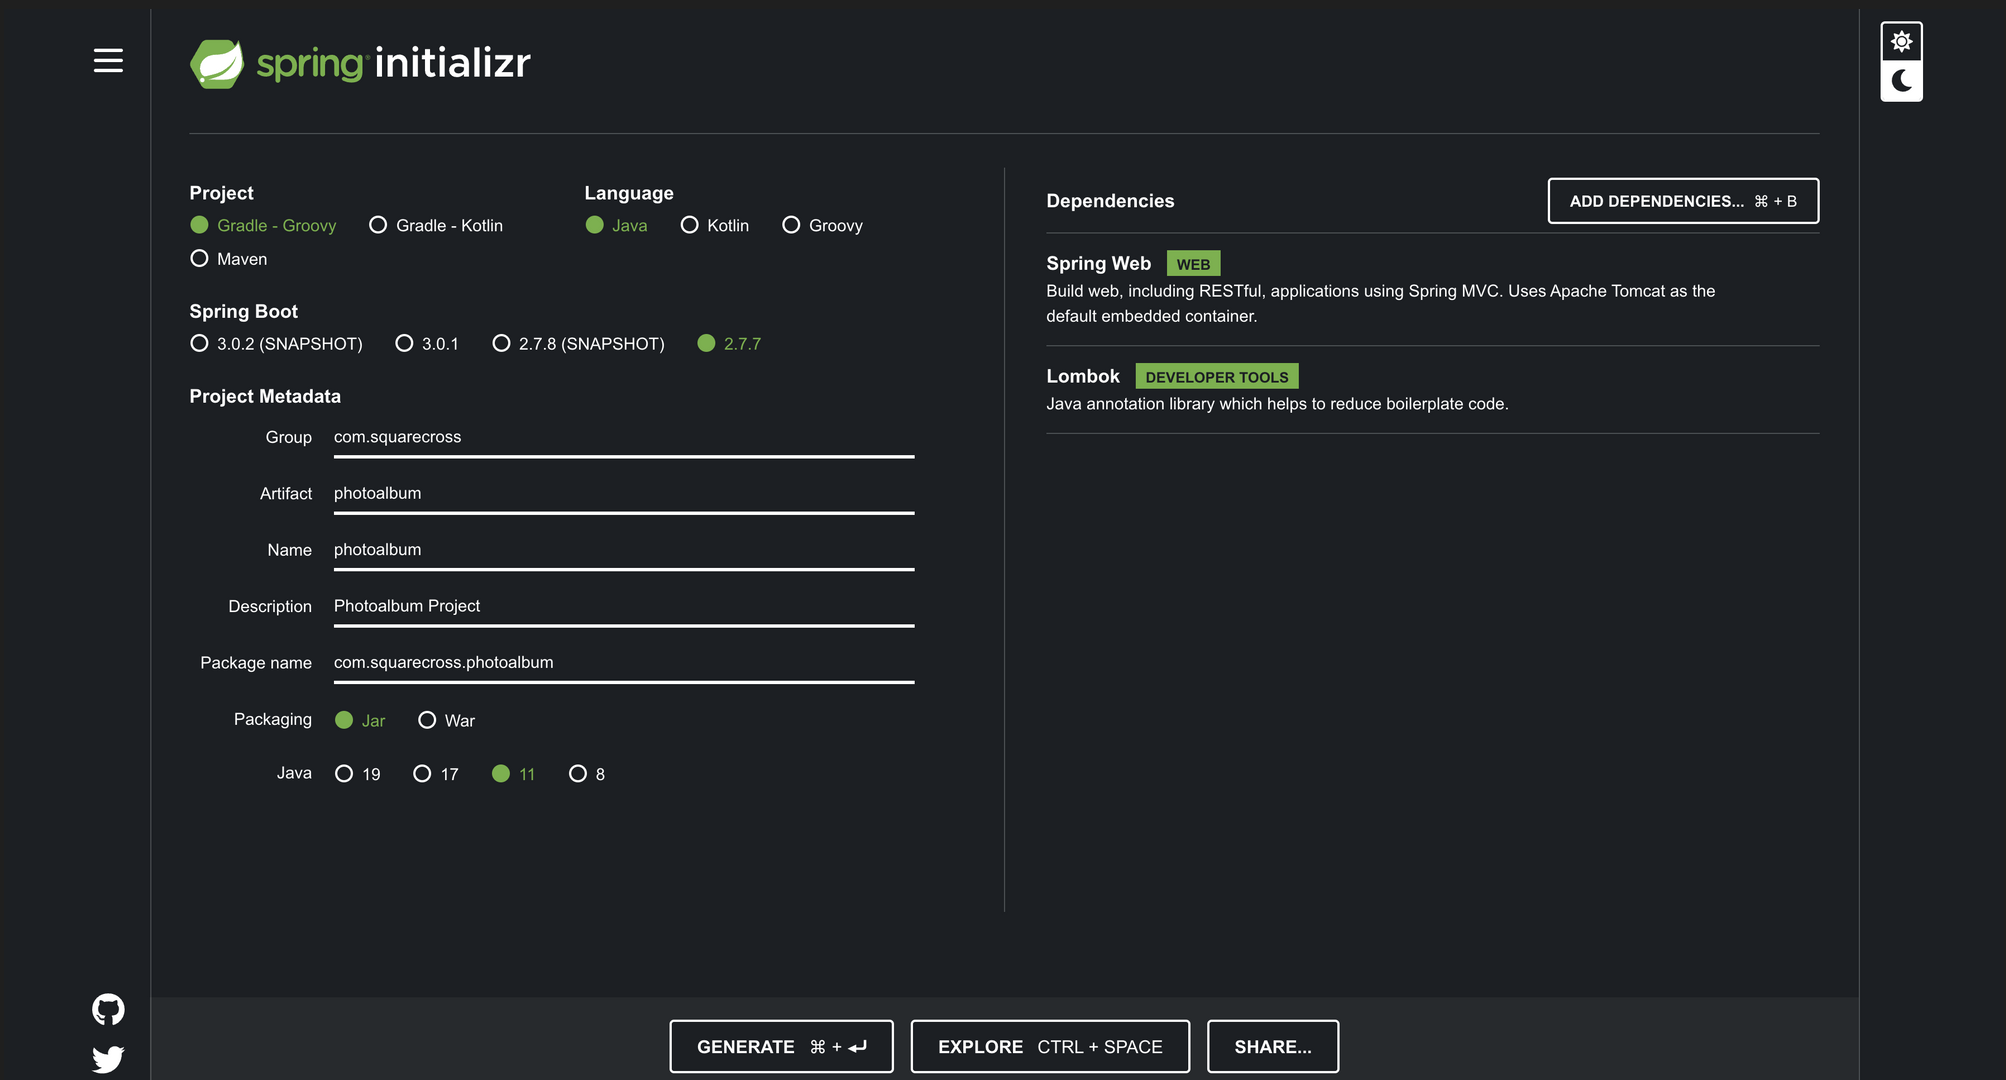The width and height of the screenshot is (2006, 1080).
Task: Click the Generate button
Action: click(781, 1047)
